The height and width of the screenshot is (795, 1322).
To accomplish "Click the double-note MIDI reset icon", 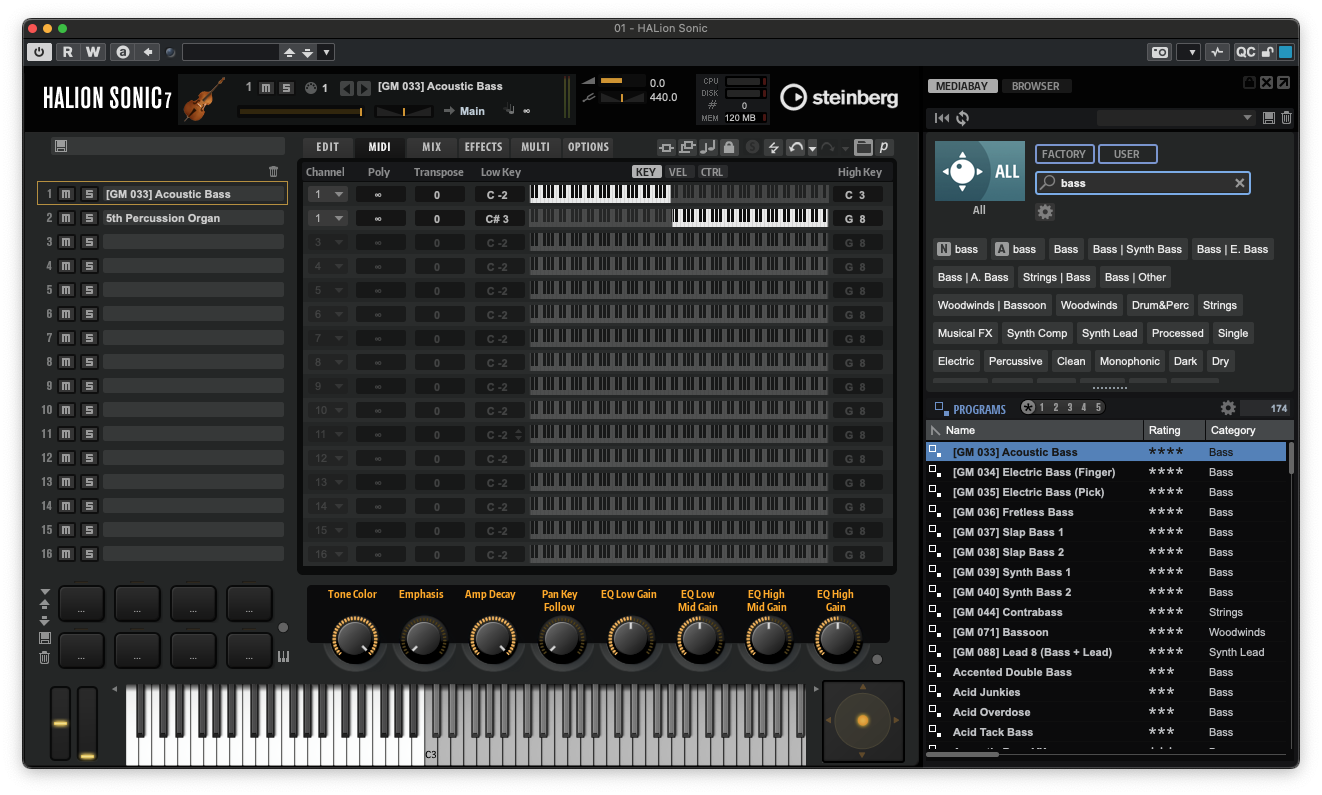I will pos(708,147).
